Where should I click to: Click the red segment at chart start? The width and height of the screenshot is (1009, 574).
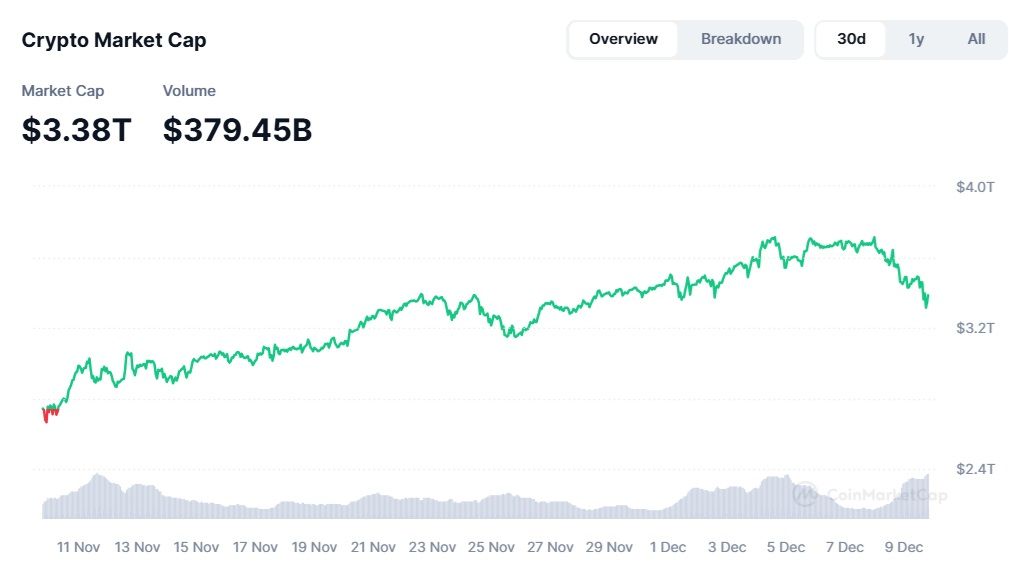pos(47,415)
